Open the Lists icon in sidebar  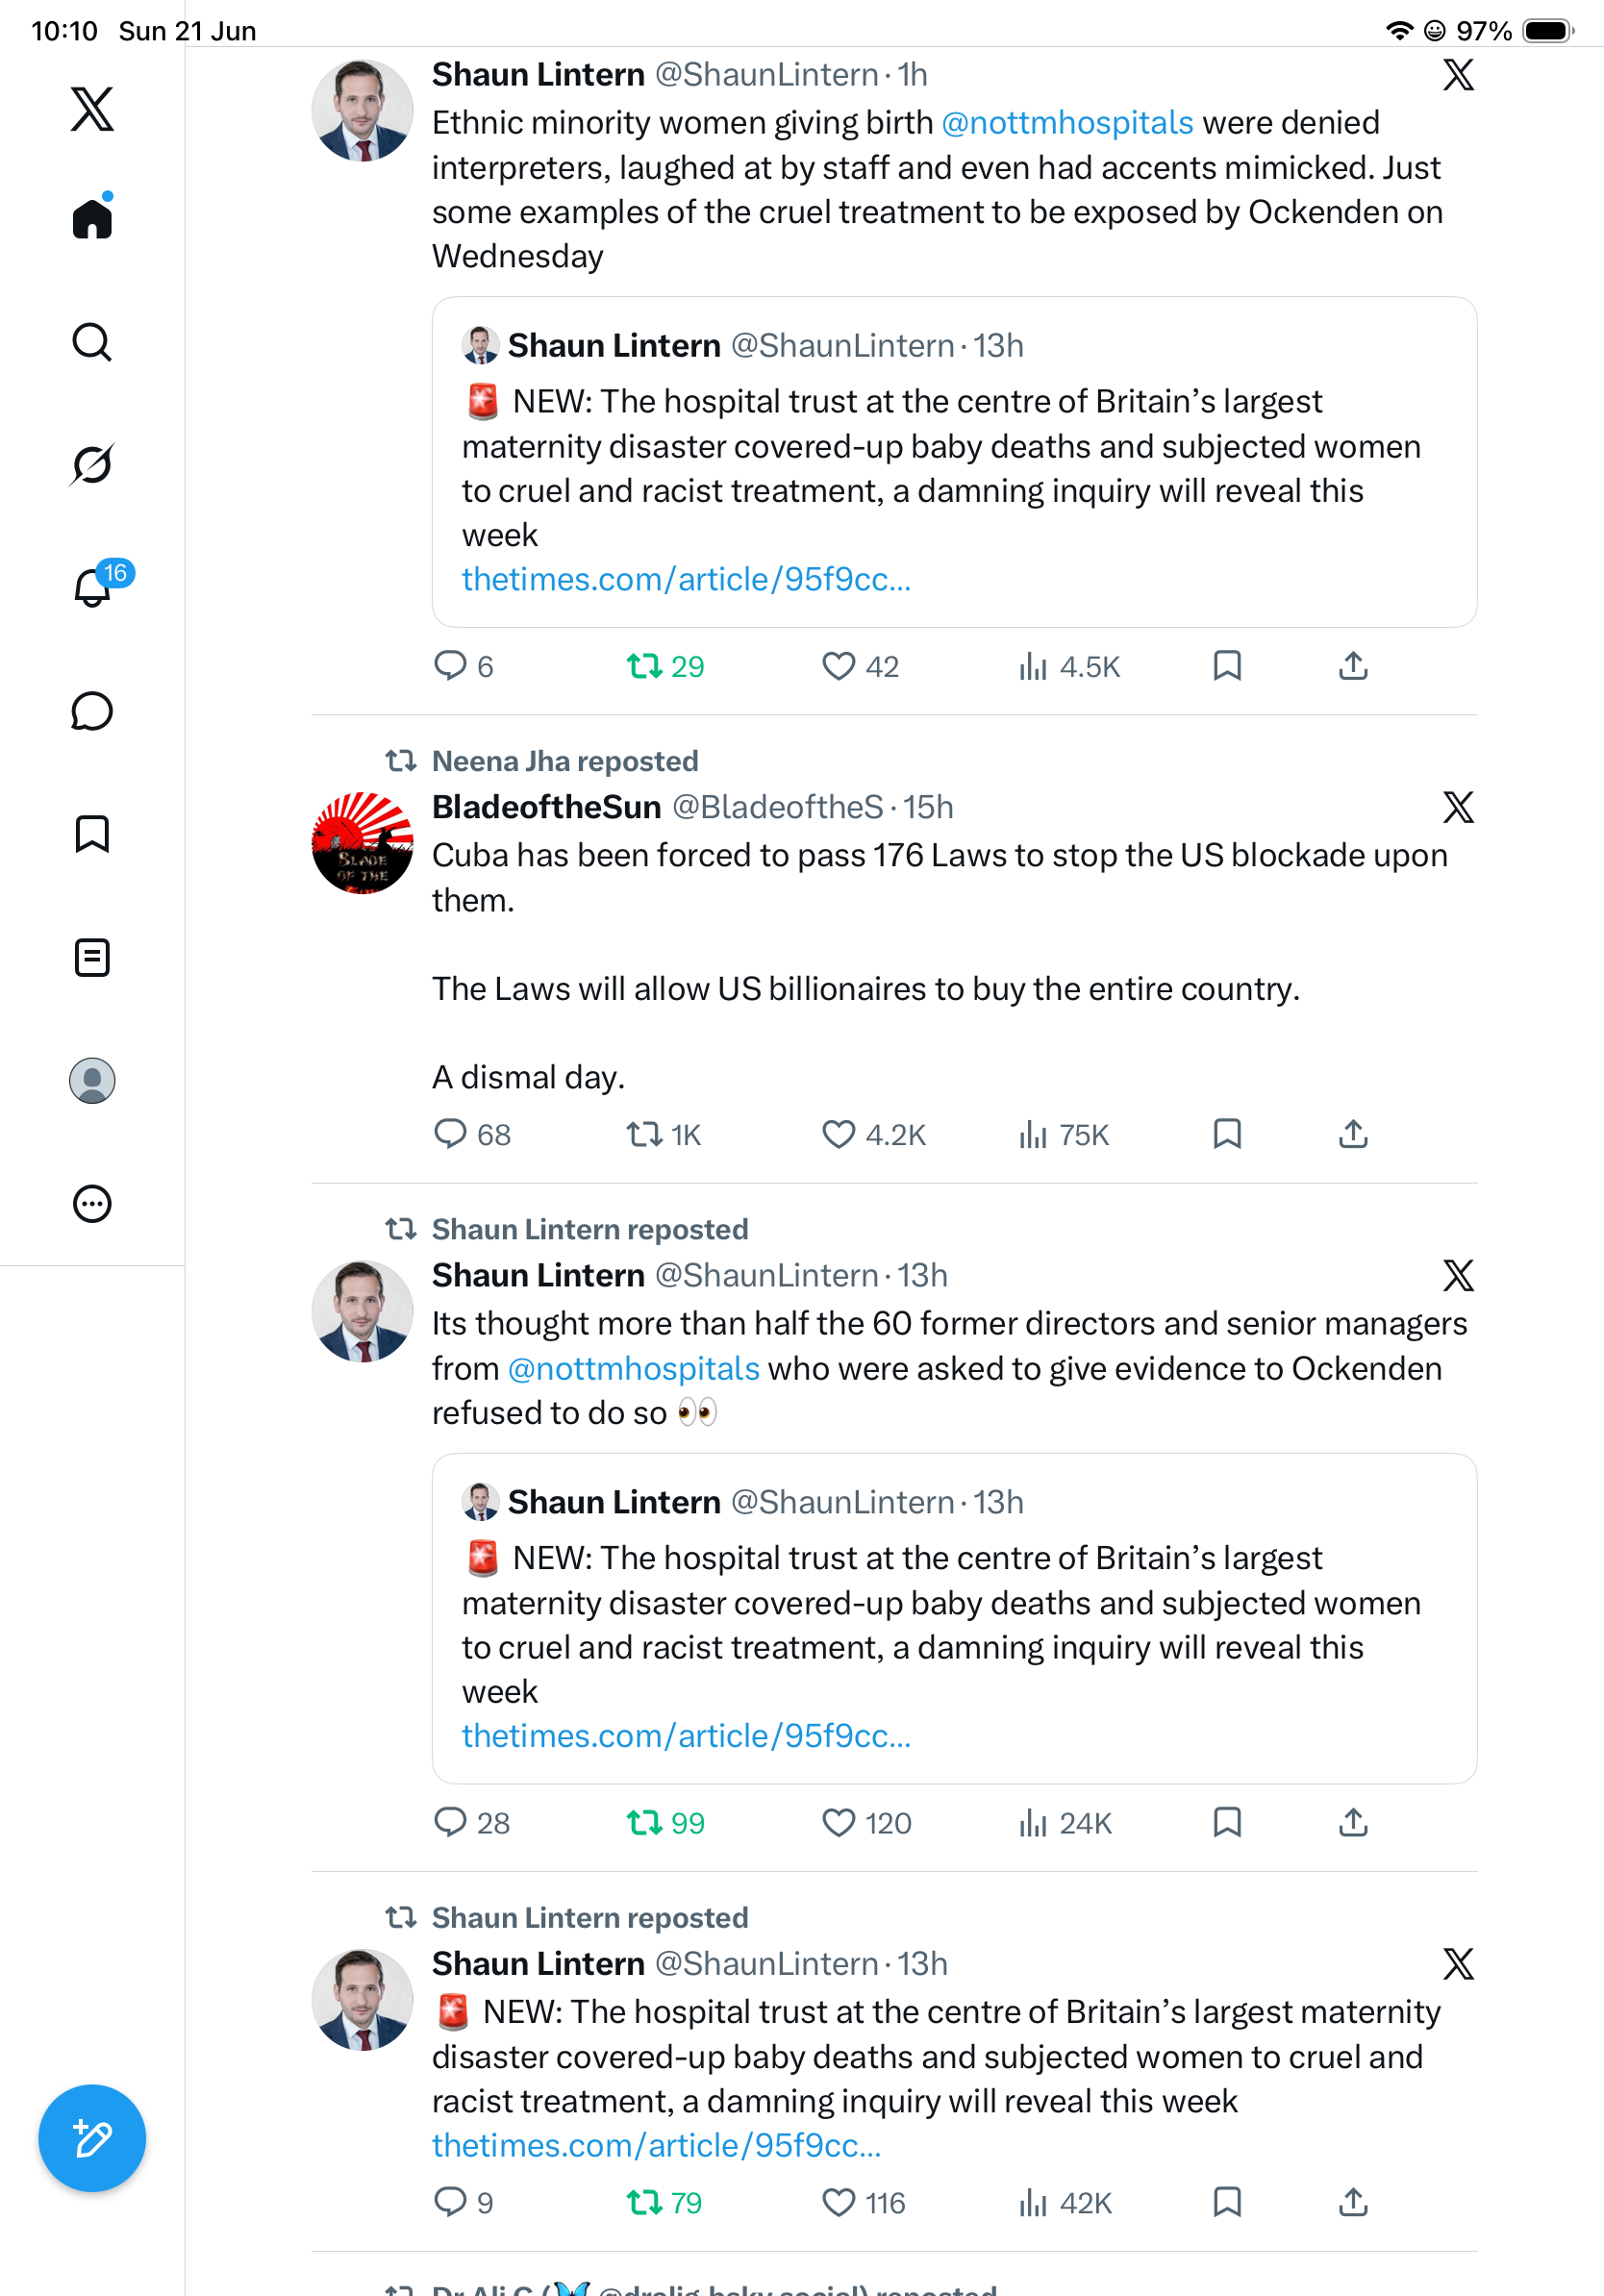92,957
